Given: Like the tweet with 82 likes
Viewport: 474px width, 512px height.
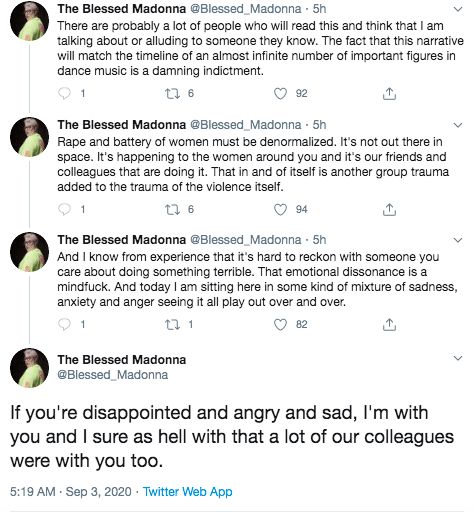Looking at the screenshot, I should click(280, 324).
